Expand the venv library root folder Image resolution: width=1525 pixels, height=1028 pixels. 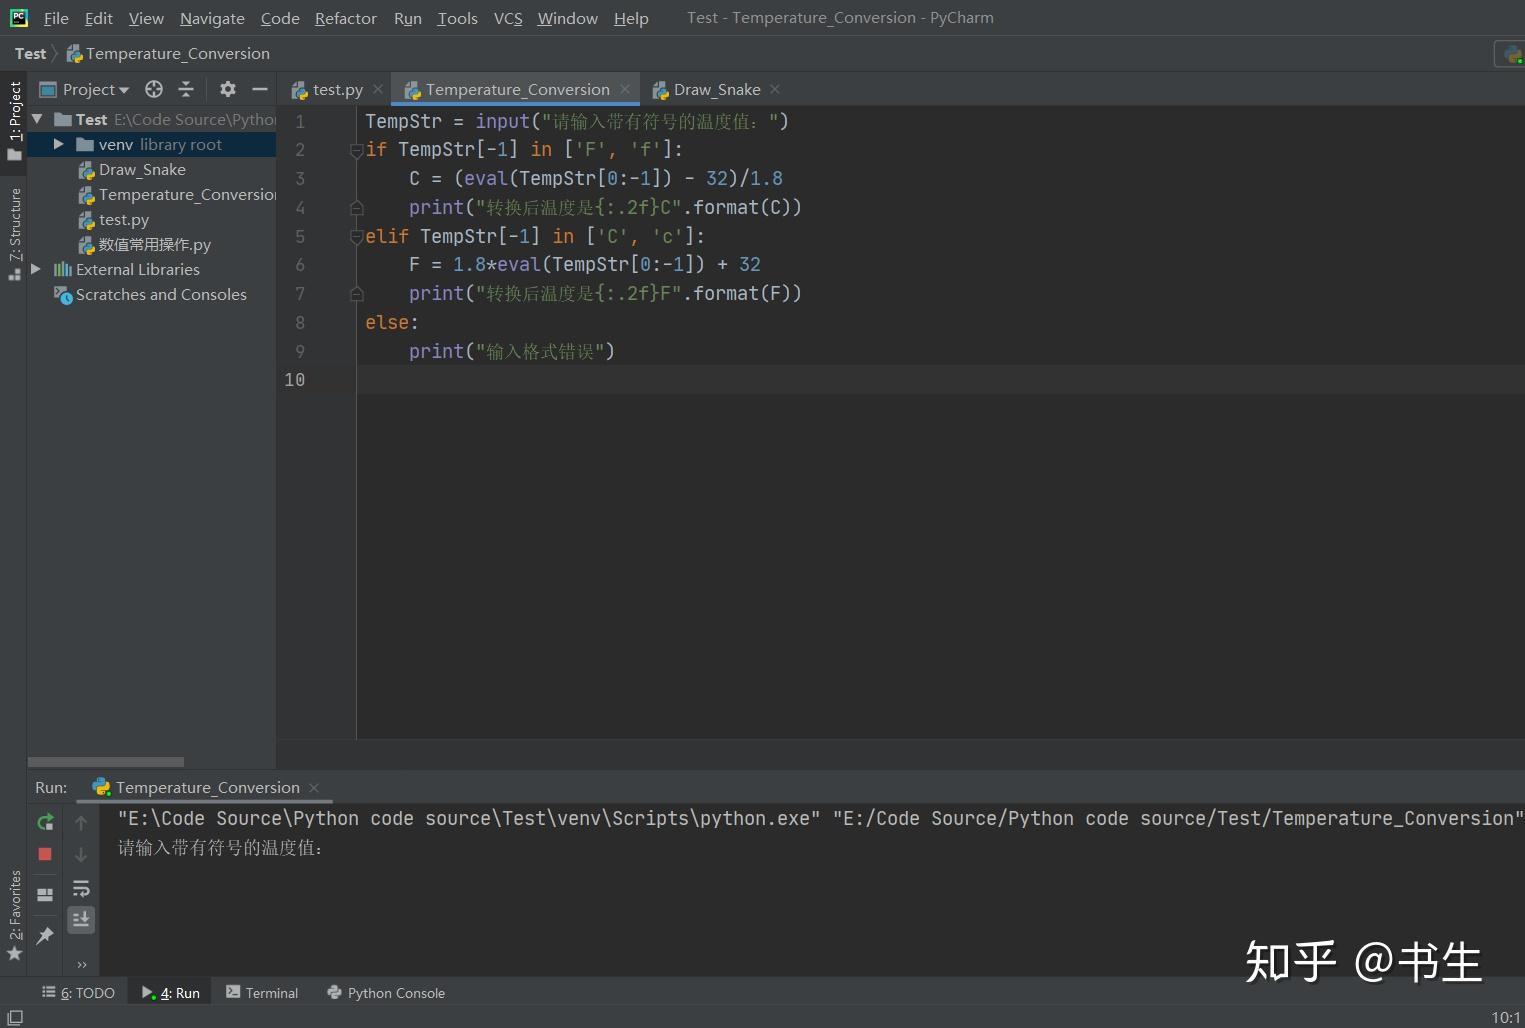59,144
